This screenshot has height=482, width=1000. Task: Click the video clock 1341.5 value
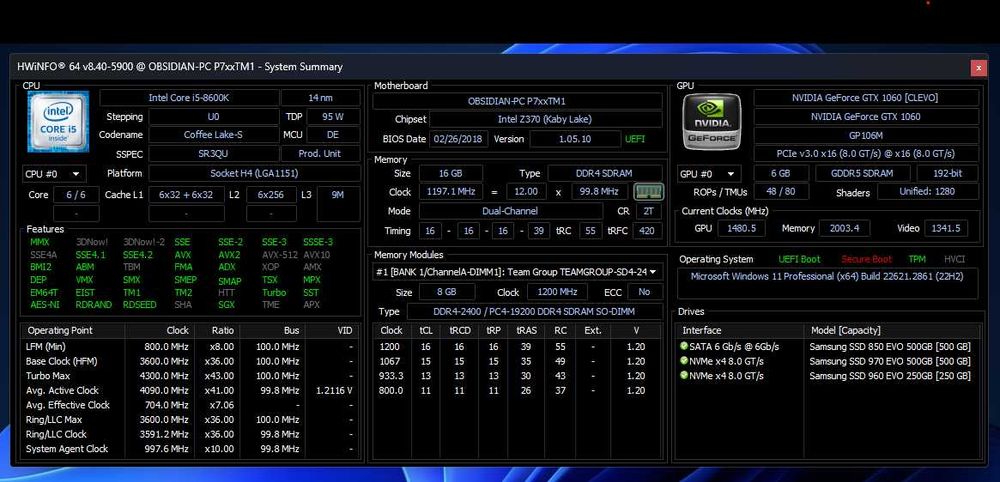945,228
